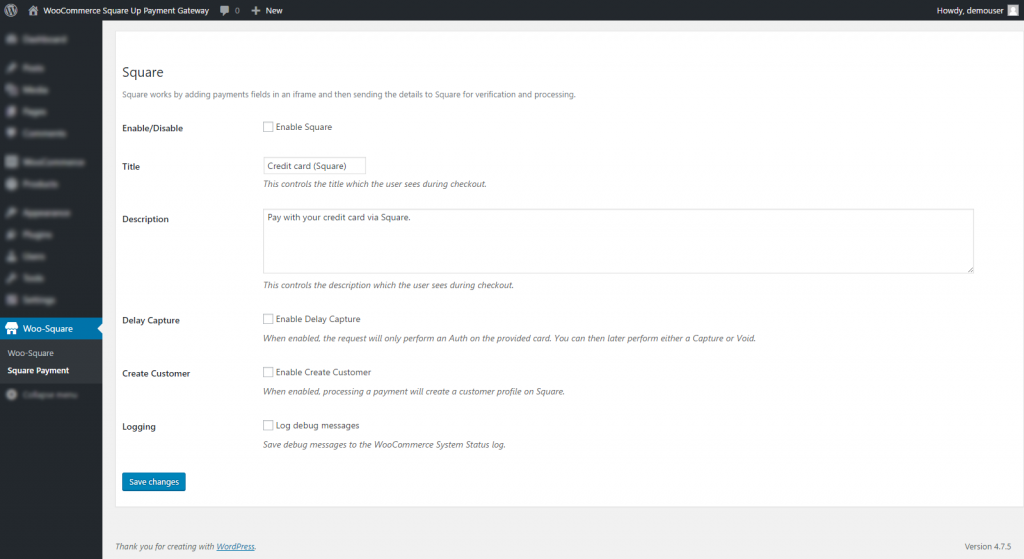Viewport: 1024px width, 559px height.
Task: Tick the Enable Create Customer checkbox
Action: pos(268,372)
